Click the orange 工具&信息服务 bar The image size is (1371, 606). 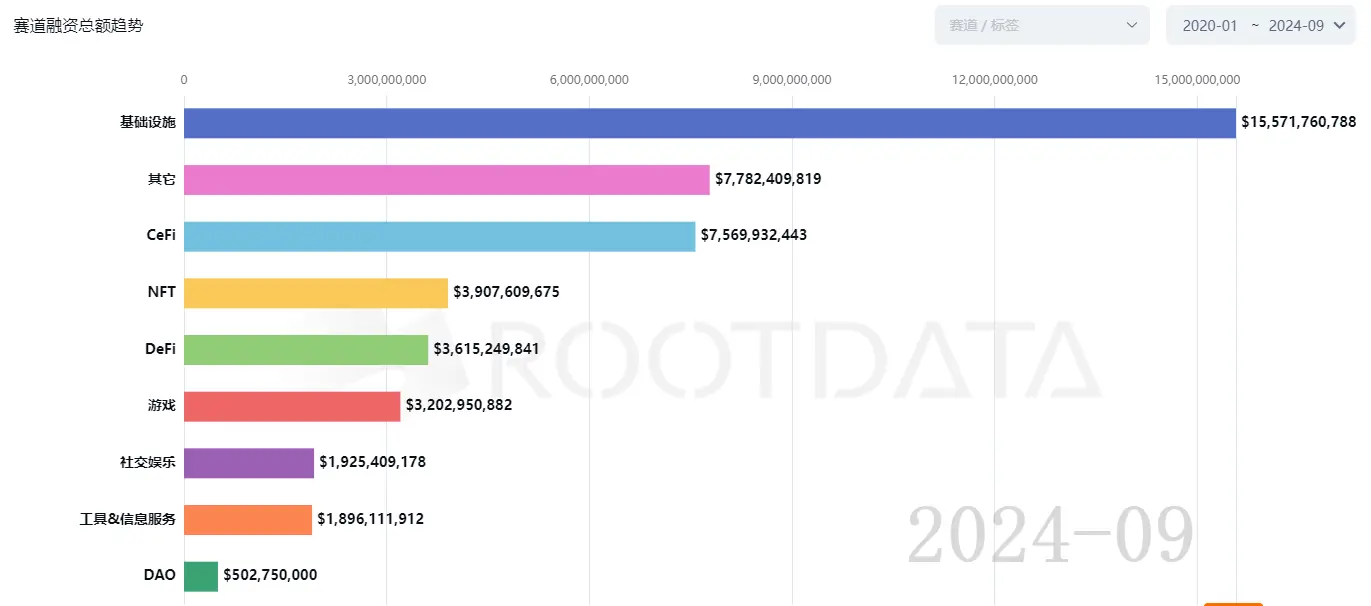click(x=247, y=520)
